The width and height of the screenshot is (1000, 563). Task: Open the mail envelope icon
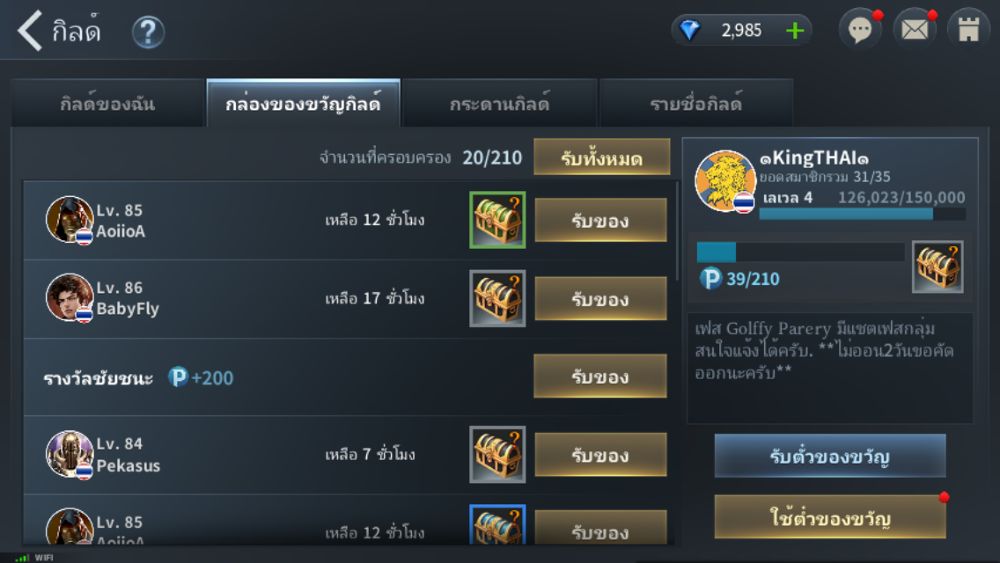point(915,29)
